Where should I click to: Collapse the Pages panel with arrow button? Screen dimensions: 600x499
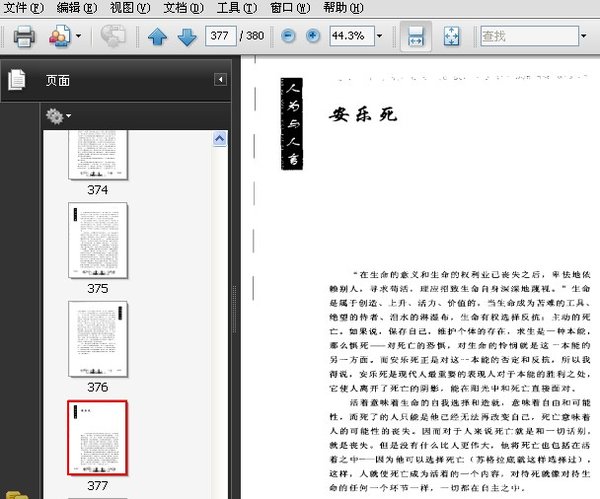click(x=220, y=80)
